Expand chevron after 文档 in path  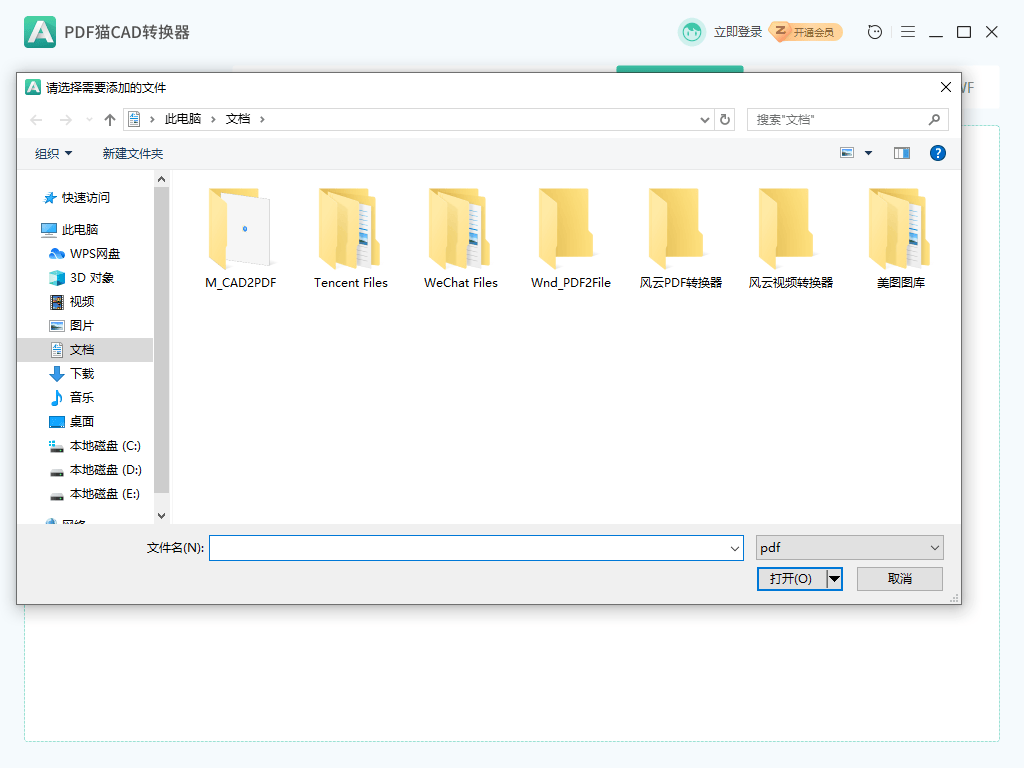[263, 119]
